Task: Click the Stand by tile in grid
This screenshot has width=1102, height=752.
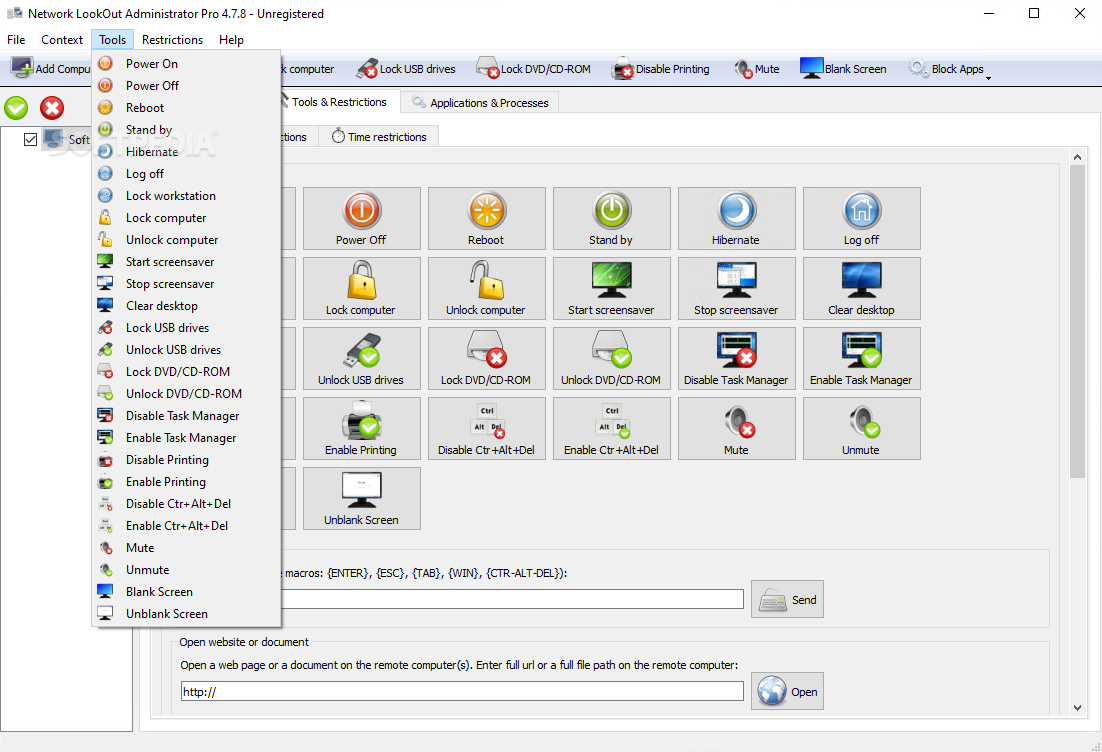Action: pyautogui.click(x=611, y=219)
